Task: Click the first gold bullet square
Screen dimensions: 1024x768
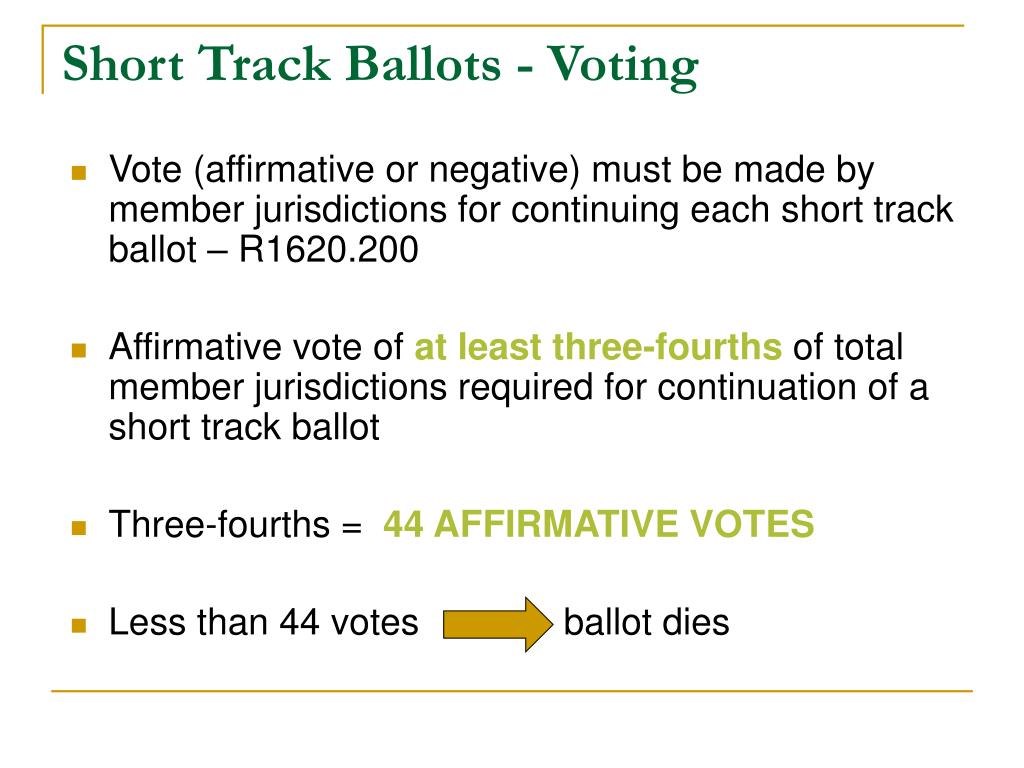Action: click(79, 172)
